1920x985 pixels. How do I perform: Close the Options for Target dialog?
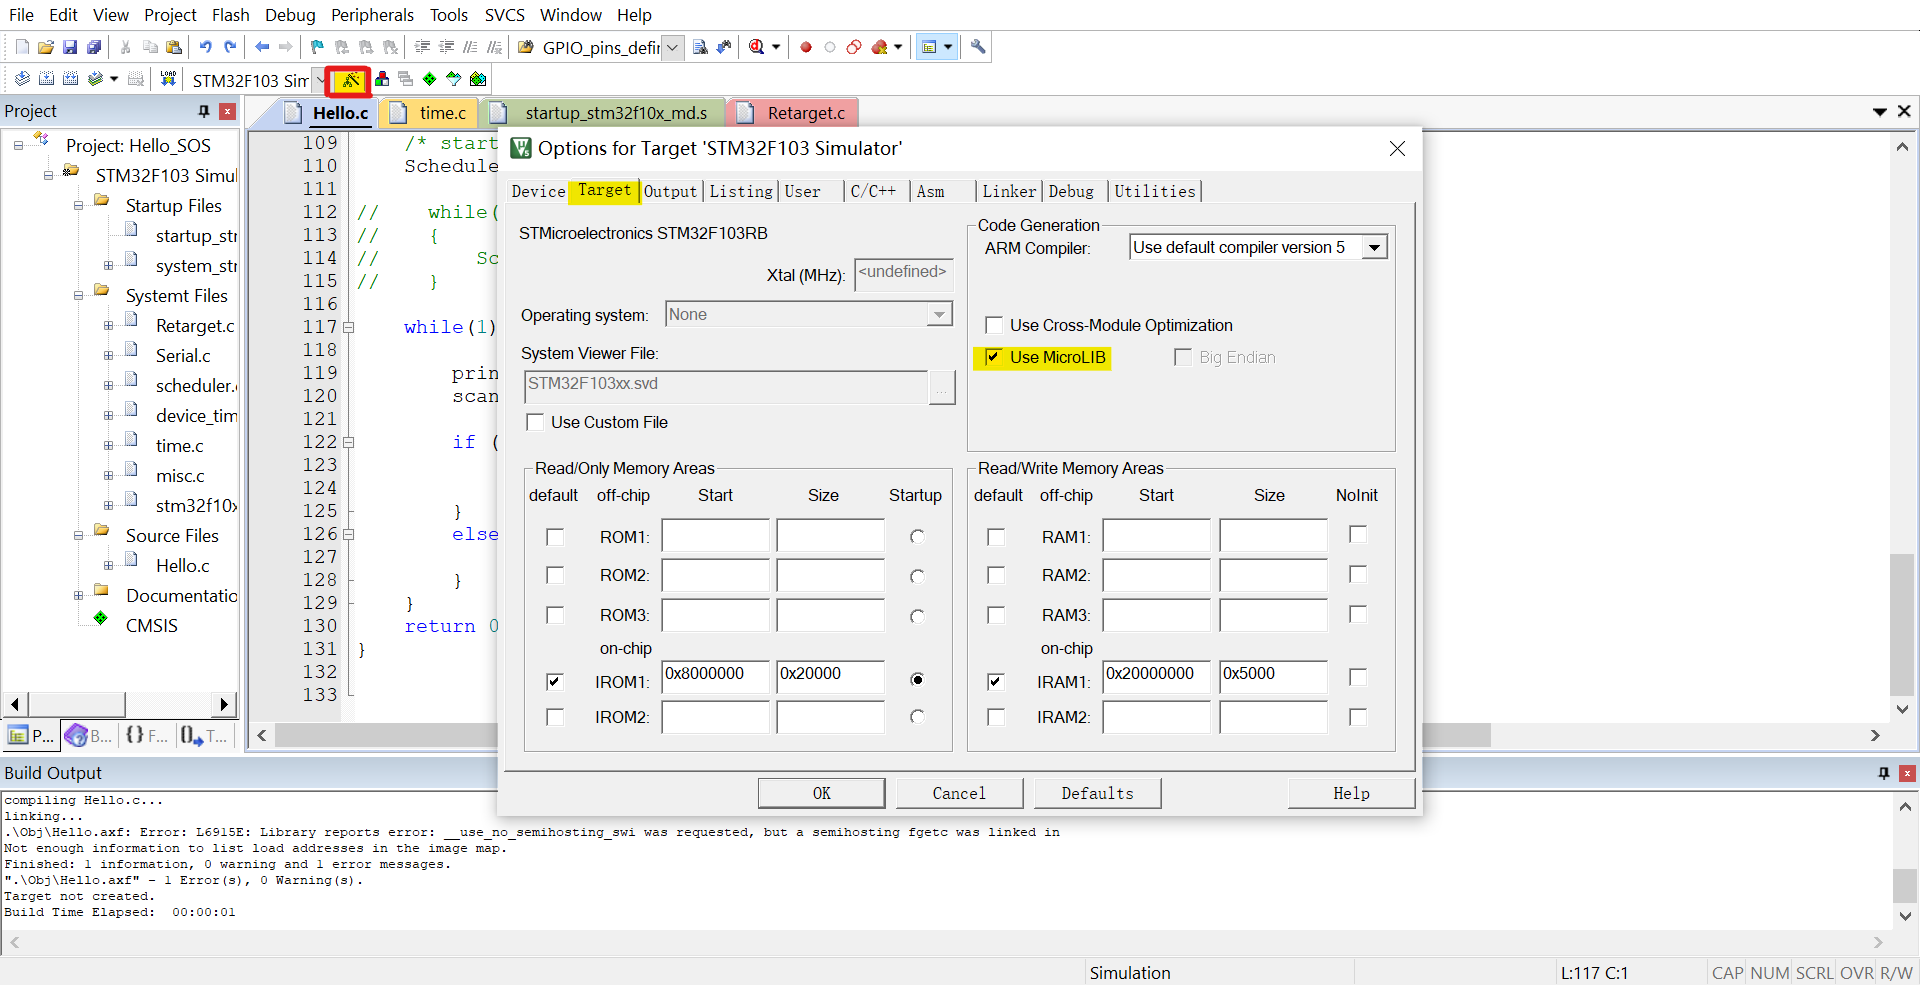click(x=1397, y=148)
